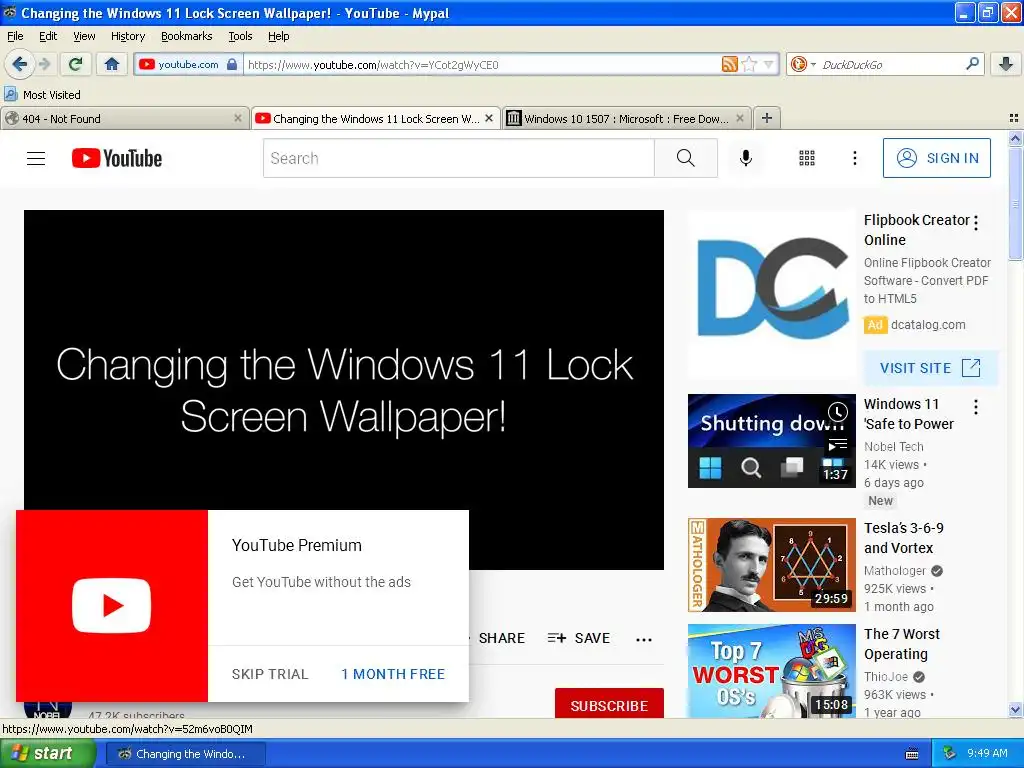This screenshot has height=768, width=1024.
Task: Click the search magnifier in DuckDuckGo box
Action: tap(972, 64)
